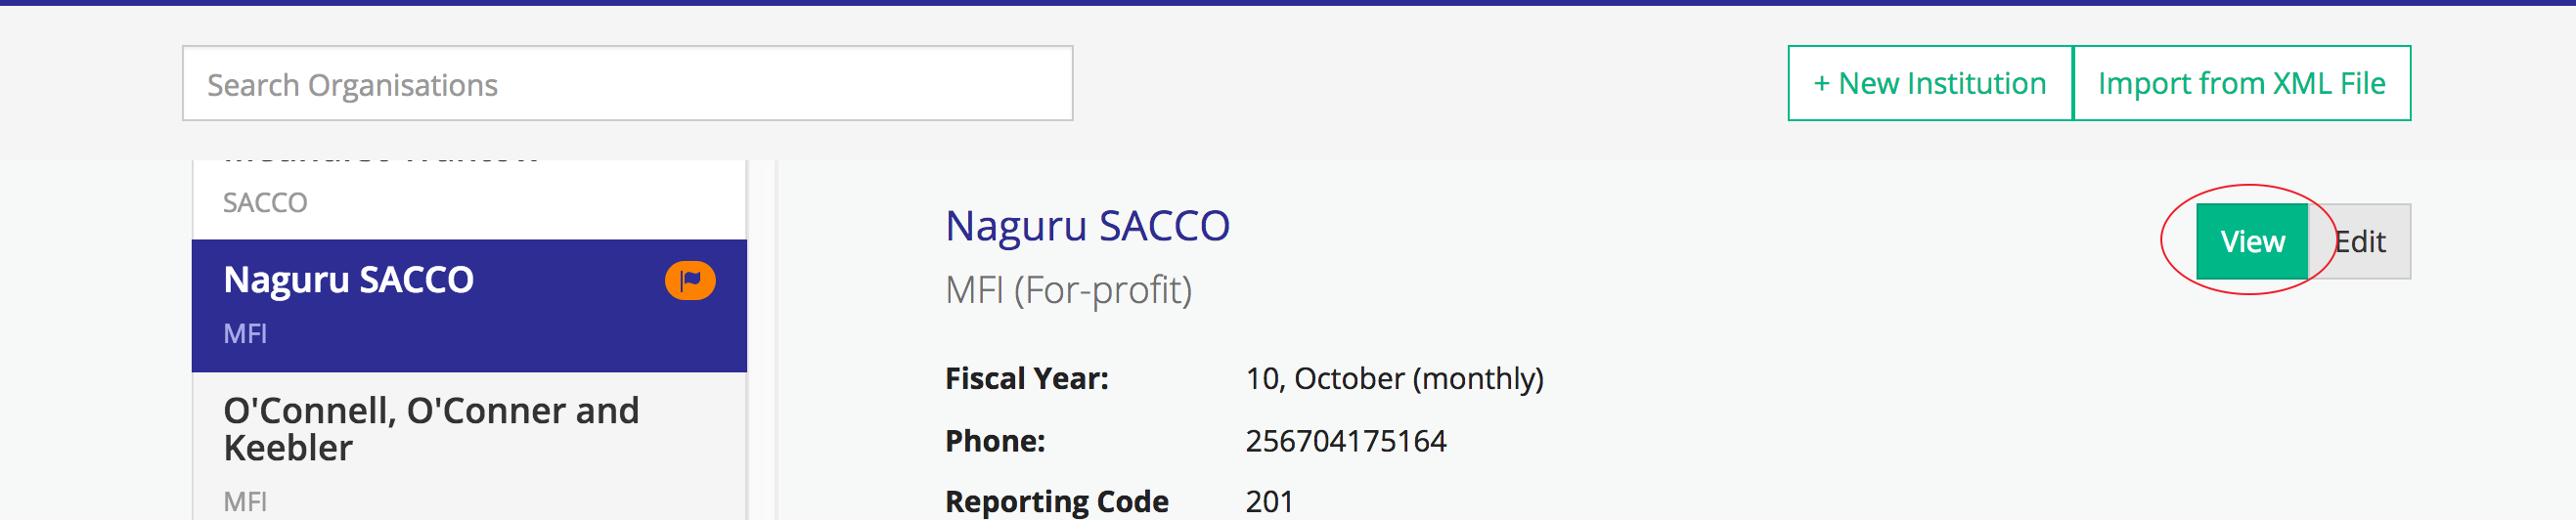Click the MFI type under O'Connell entry
This screenshot has width=2576, height=520.
point(245,501)
